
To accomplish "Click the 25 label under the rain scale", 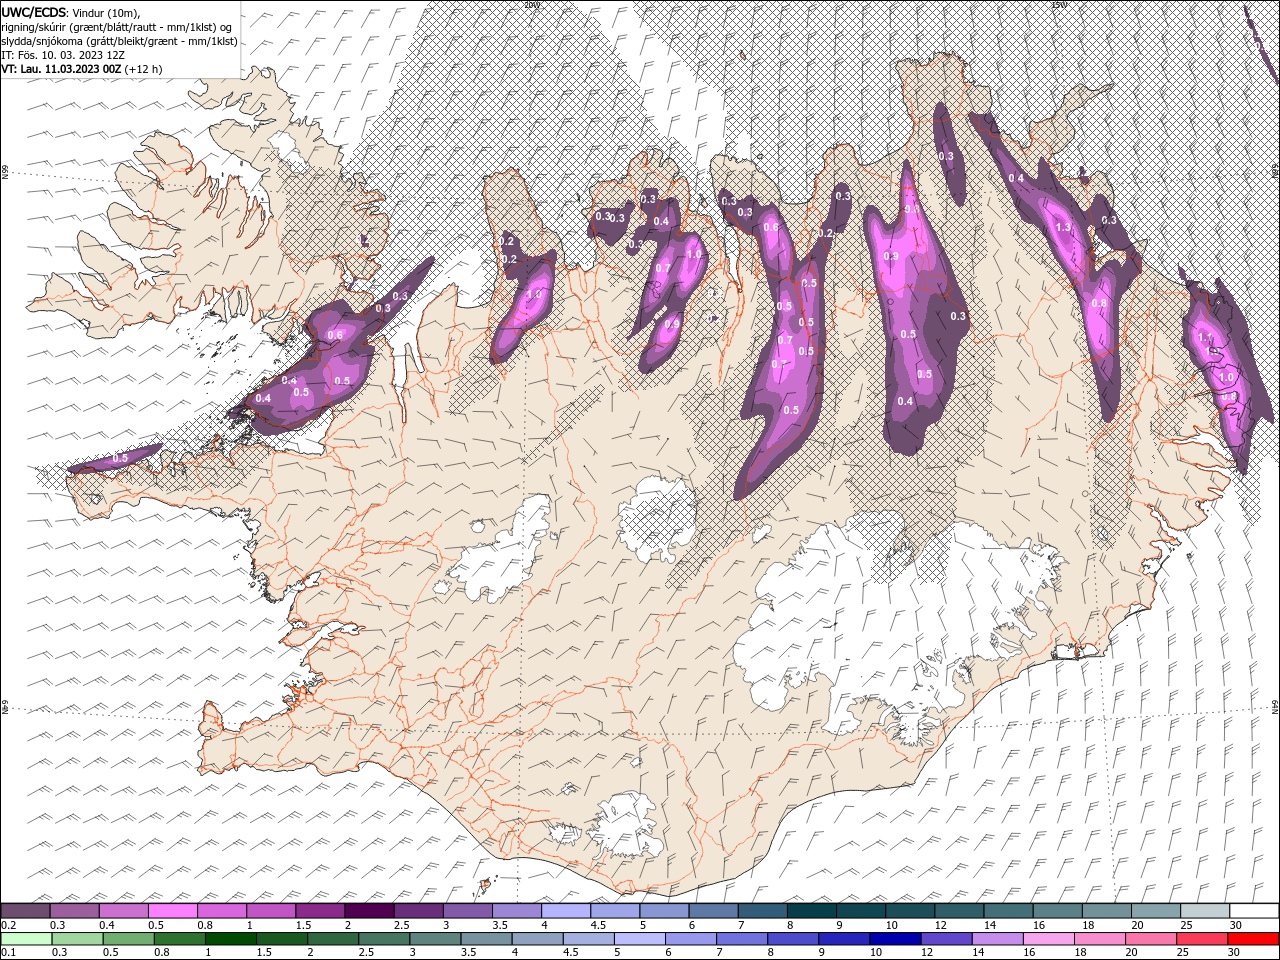I will (x=1184, y=953).
